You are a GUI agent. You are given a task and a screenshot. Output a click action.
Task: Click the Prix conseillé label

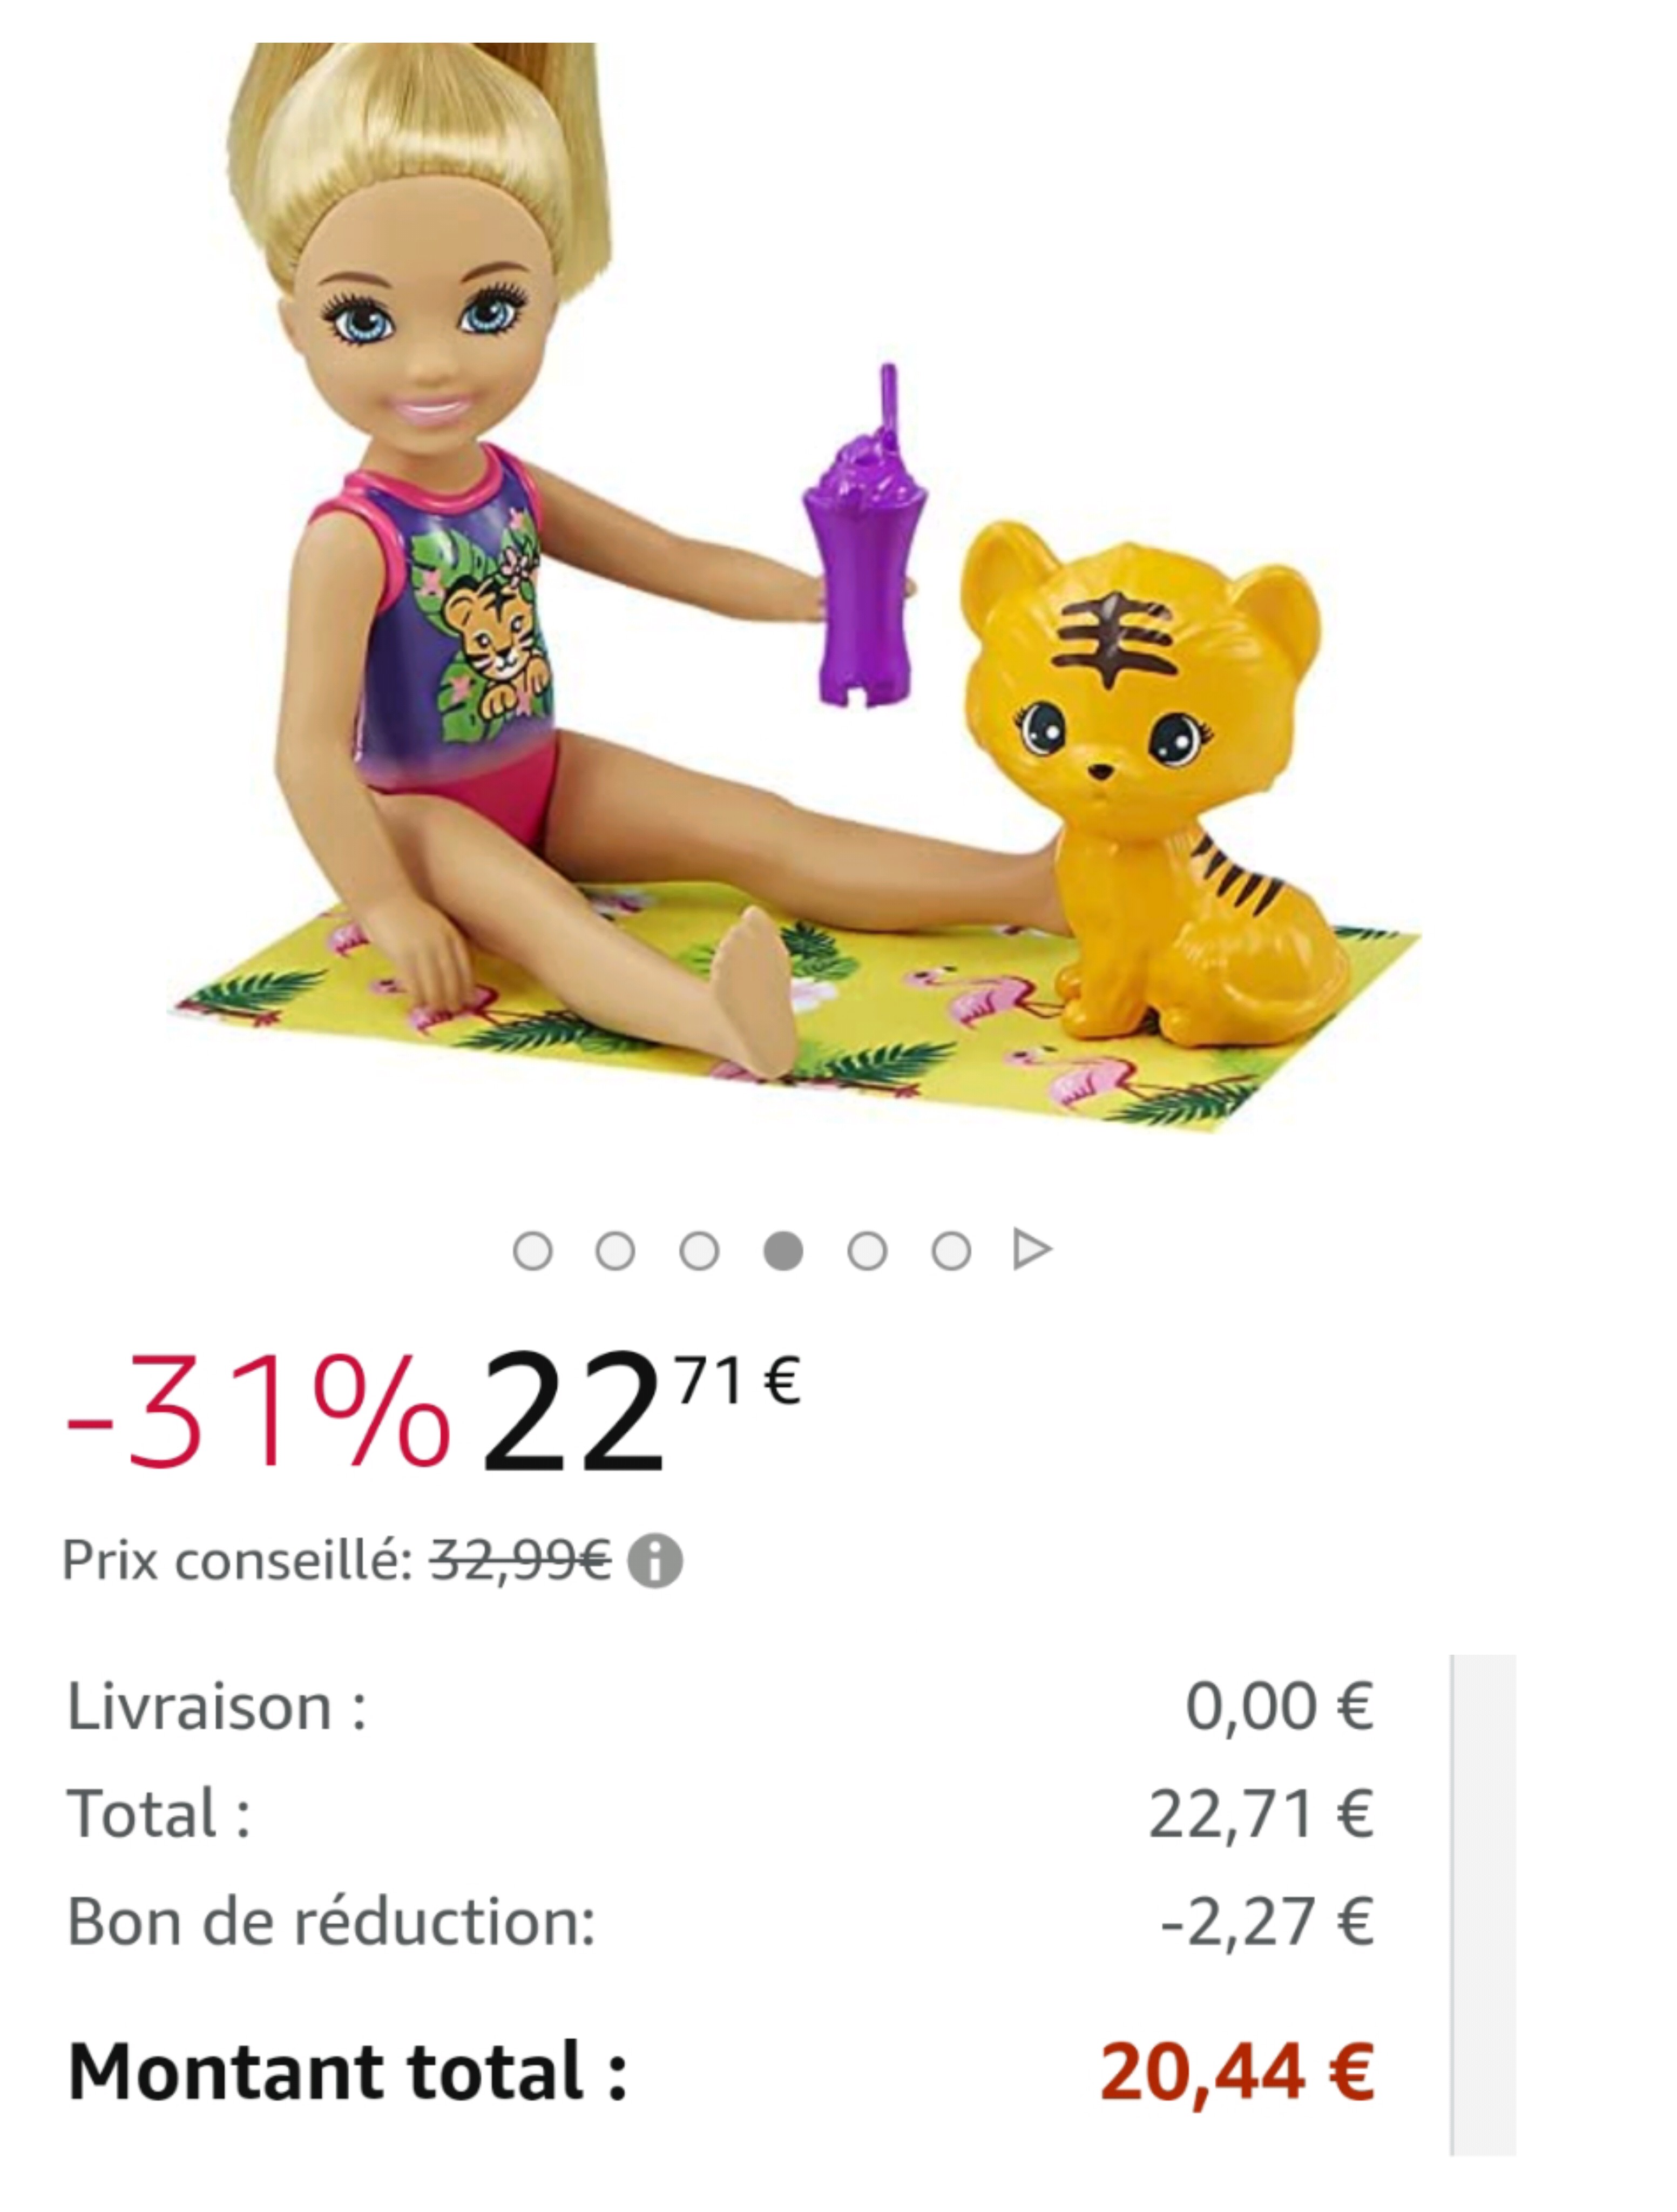point(238,1561)
